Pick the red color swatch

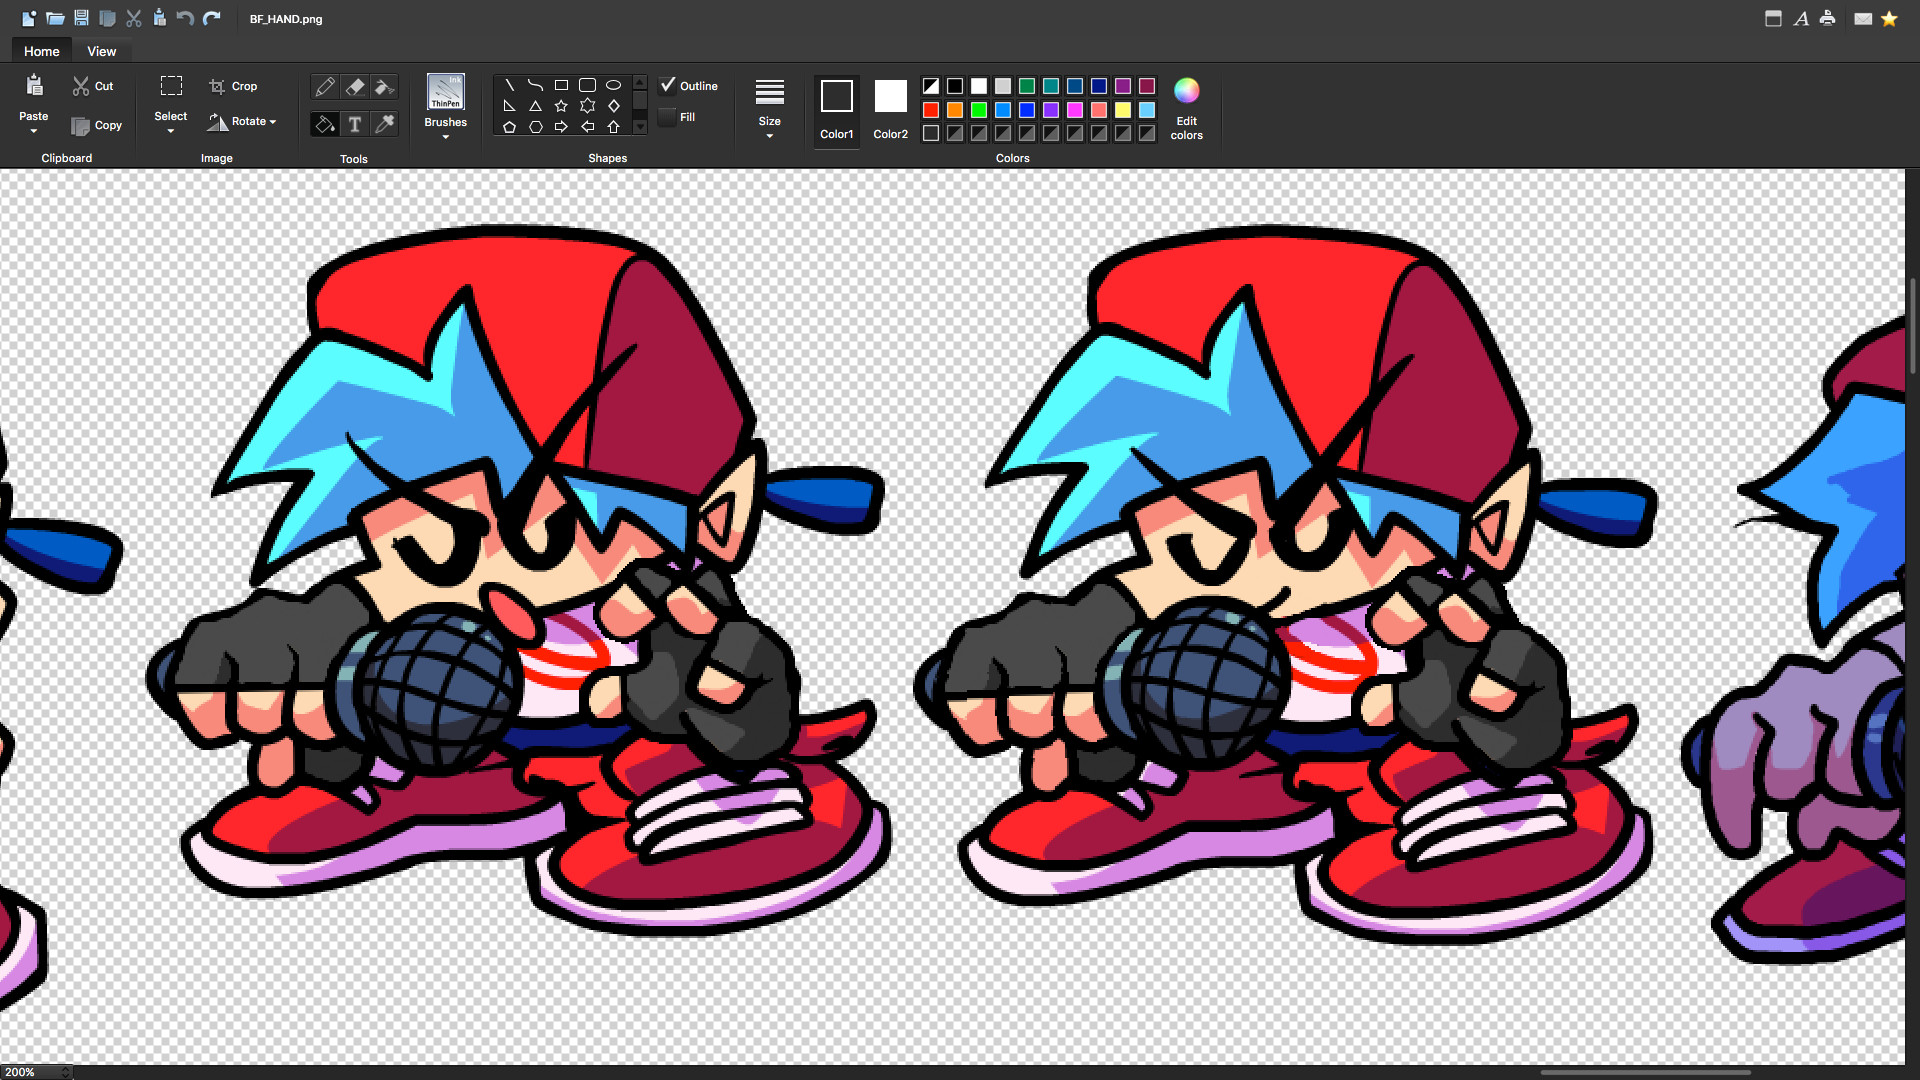point(931,110)
